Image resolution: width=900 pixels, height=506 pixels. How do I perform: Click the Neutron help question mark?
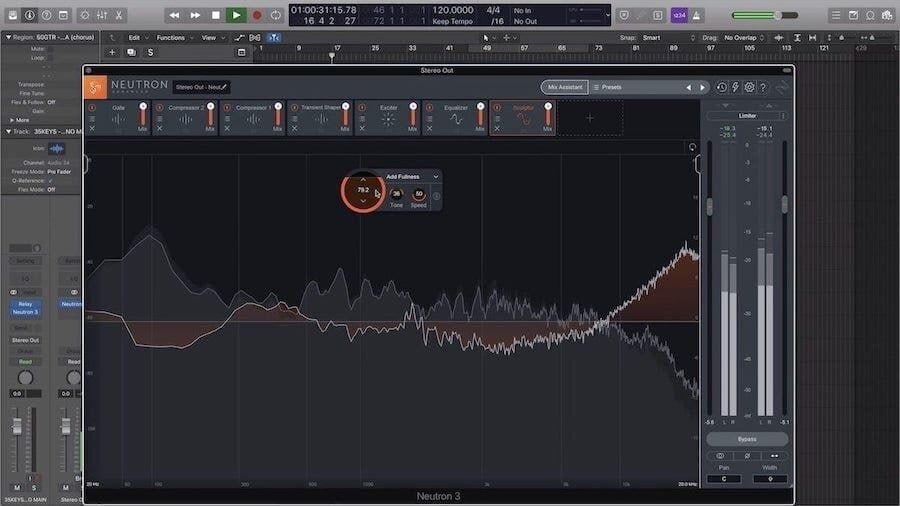coord(763,88)
